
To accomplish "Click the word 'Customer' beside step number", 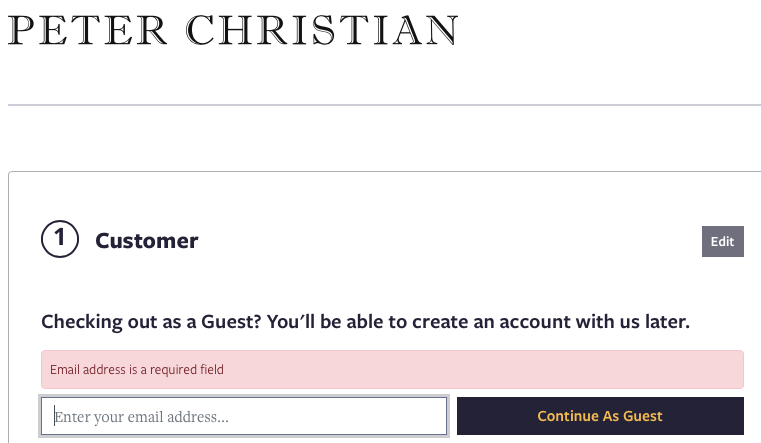I will point(146,241).
